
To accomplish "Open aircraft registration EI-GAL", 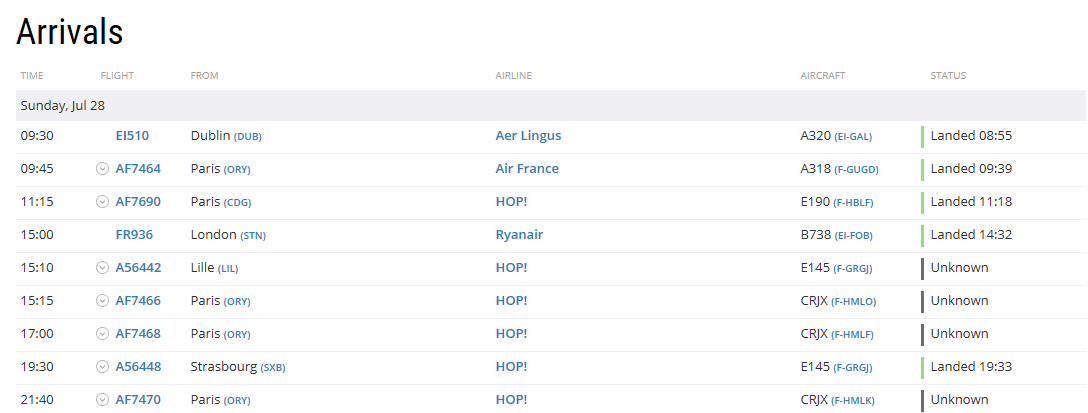I will click(853, 137).
